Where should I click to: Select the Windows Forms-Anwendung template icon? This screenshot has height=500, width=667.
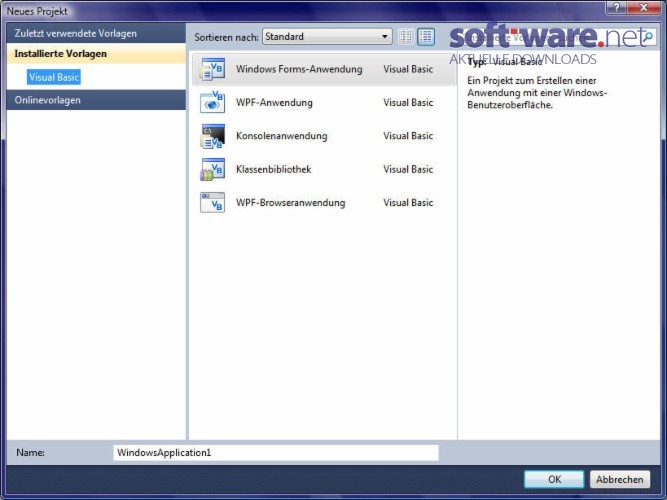[x=212, y=69]
